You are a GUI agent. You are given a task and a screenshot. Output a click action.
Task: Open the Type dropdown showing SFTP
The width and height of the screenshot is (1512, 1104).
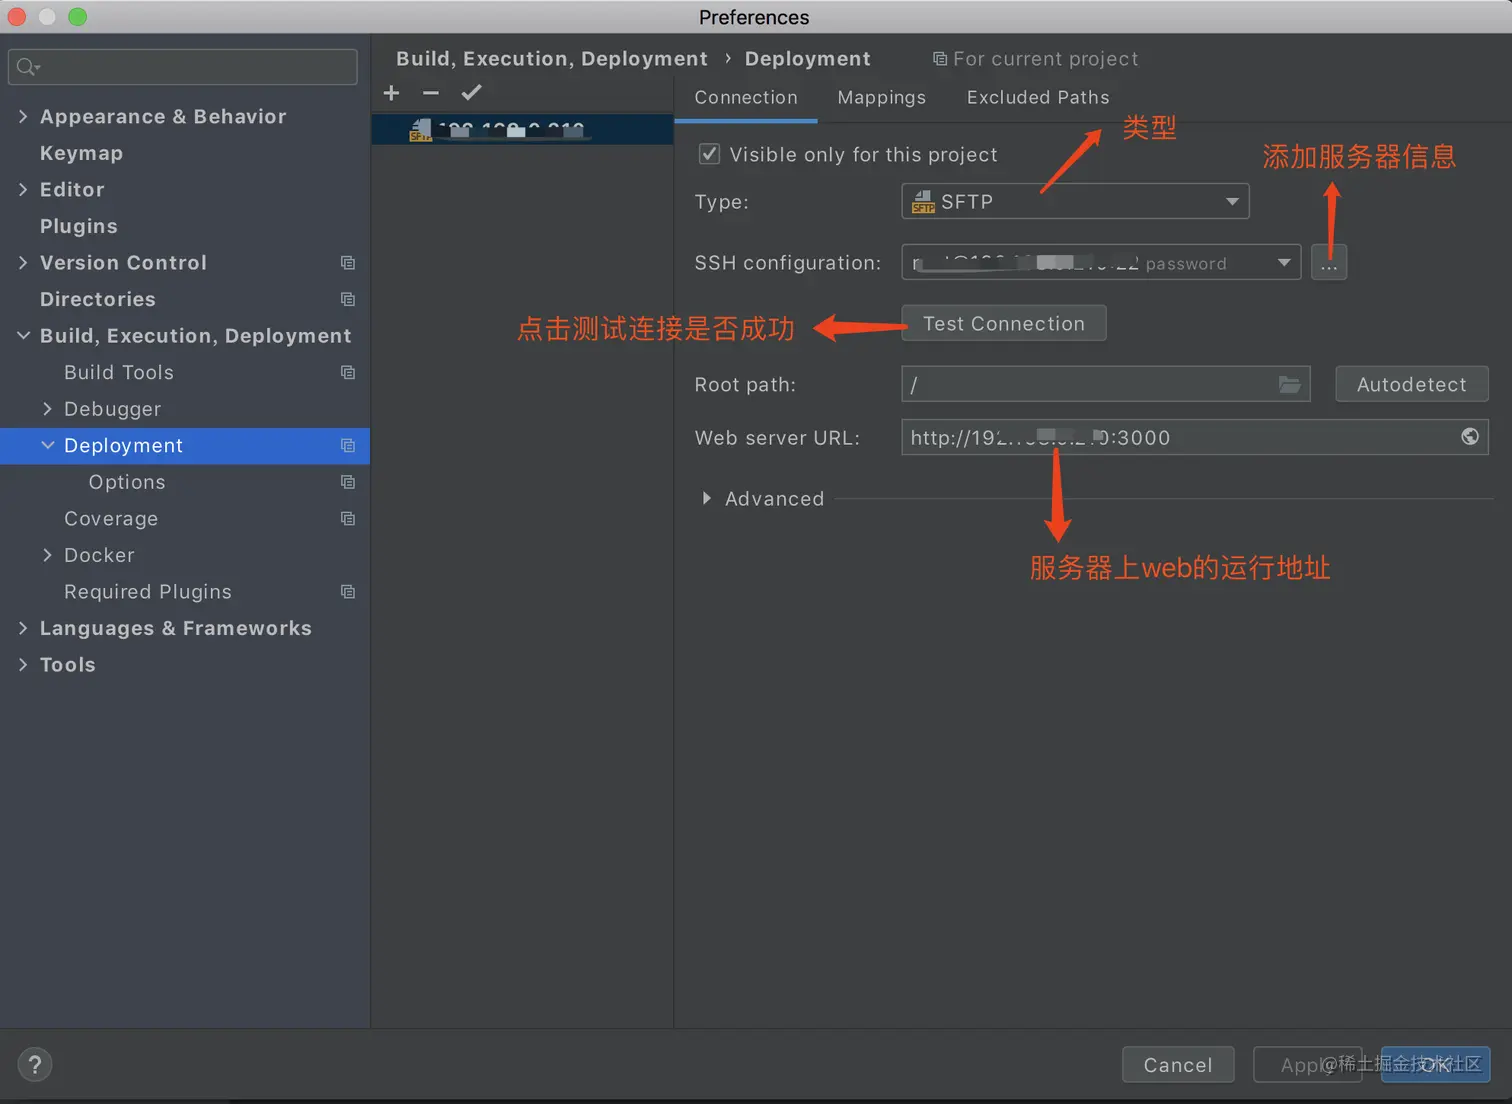coord(1075,201)
